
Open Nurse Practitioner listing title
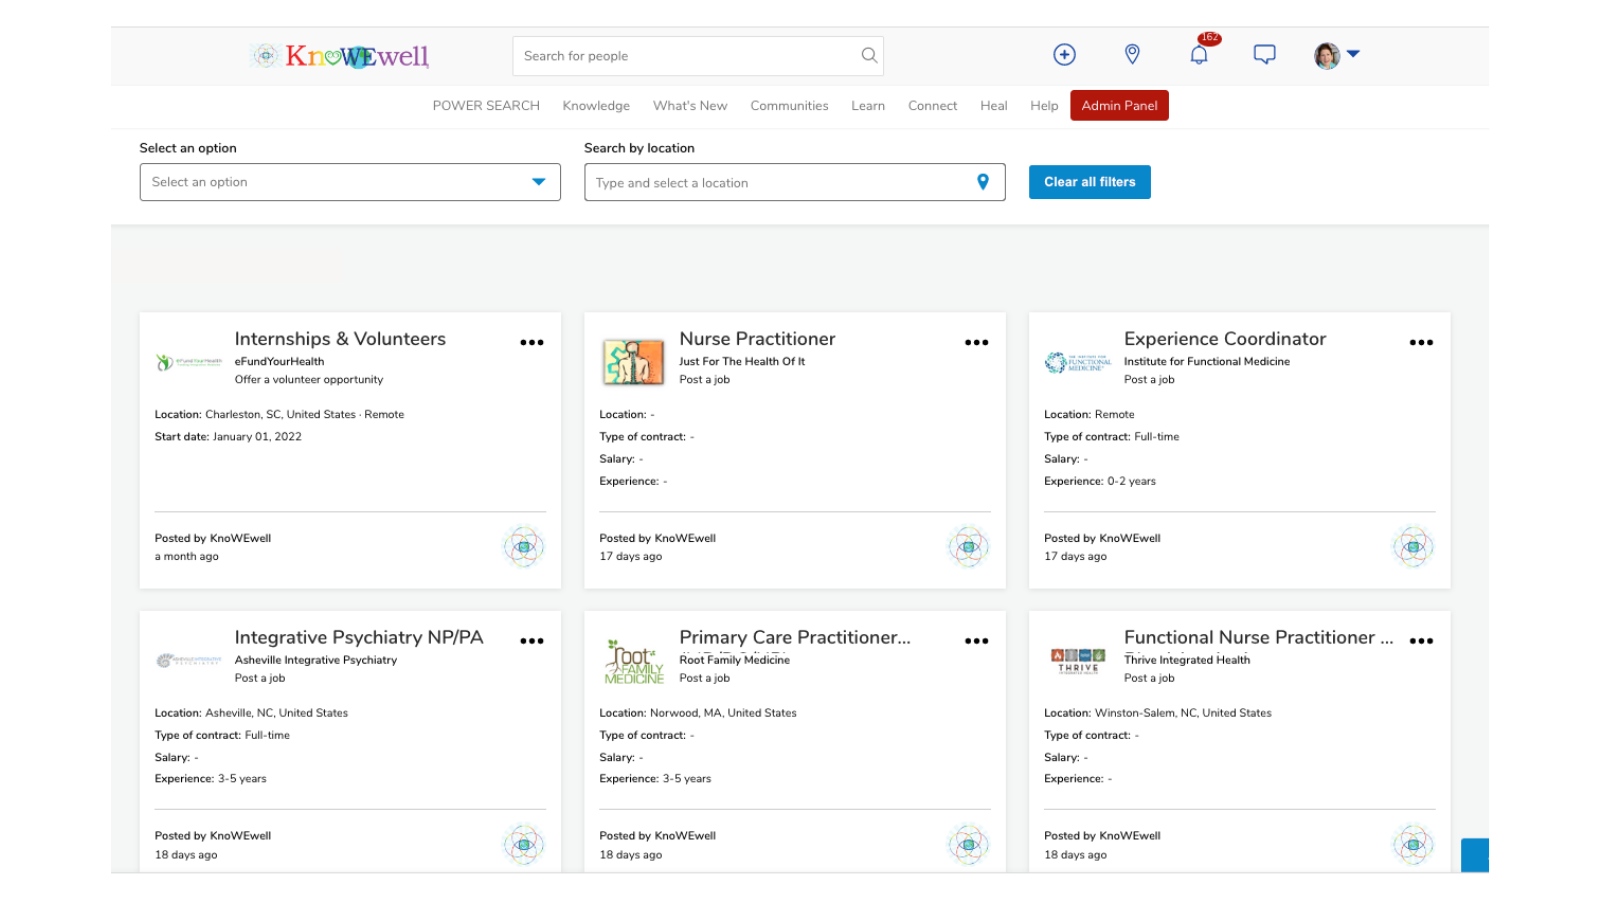point(757,339)
